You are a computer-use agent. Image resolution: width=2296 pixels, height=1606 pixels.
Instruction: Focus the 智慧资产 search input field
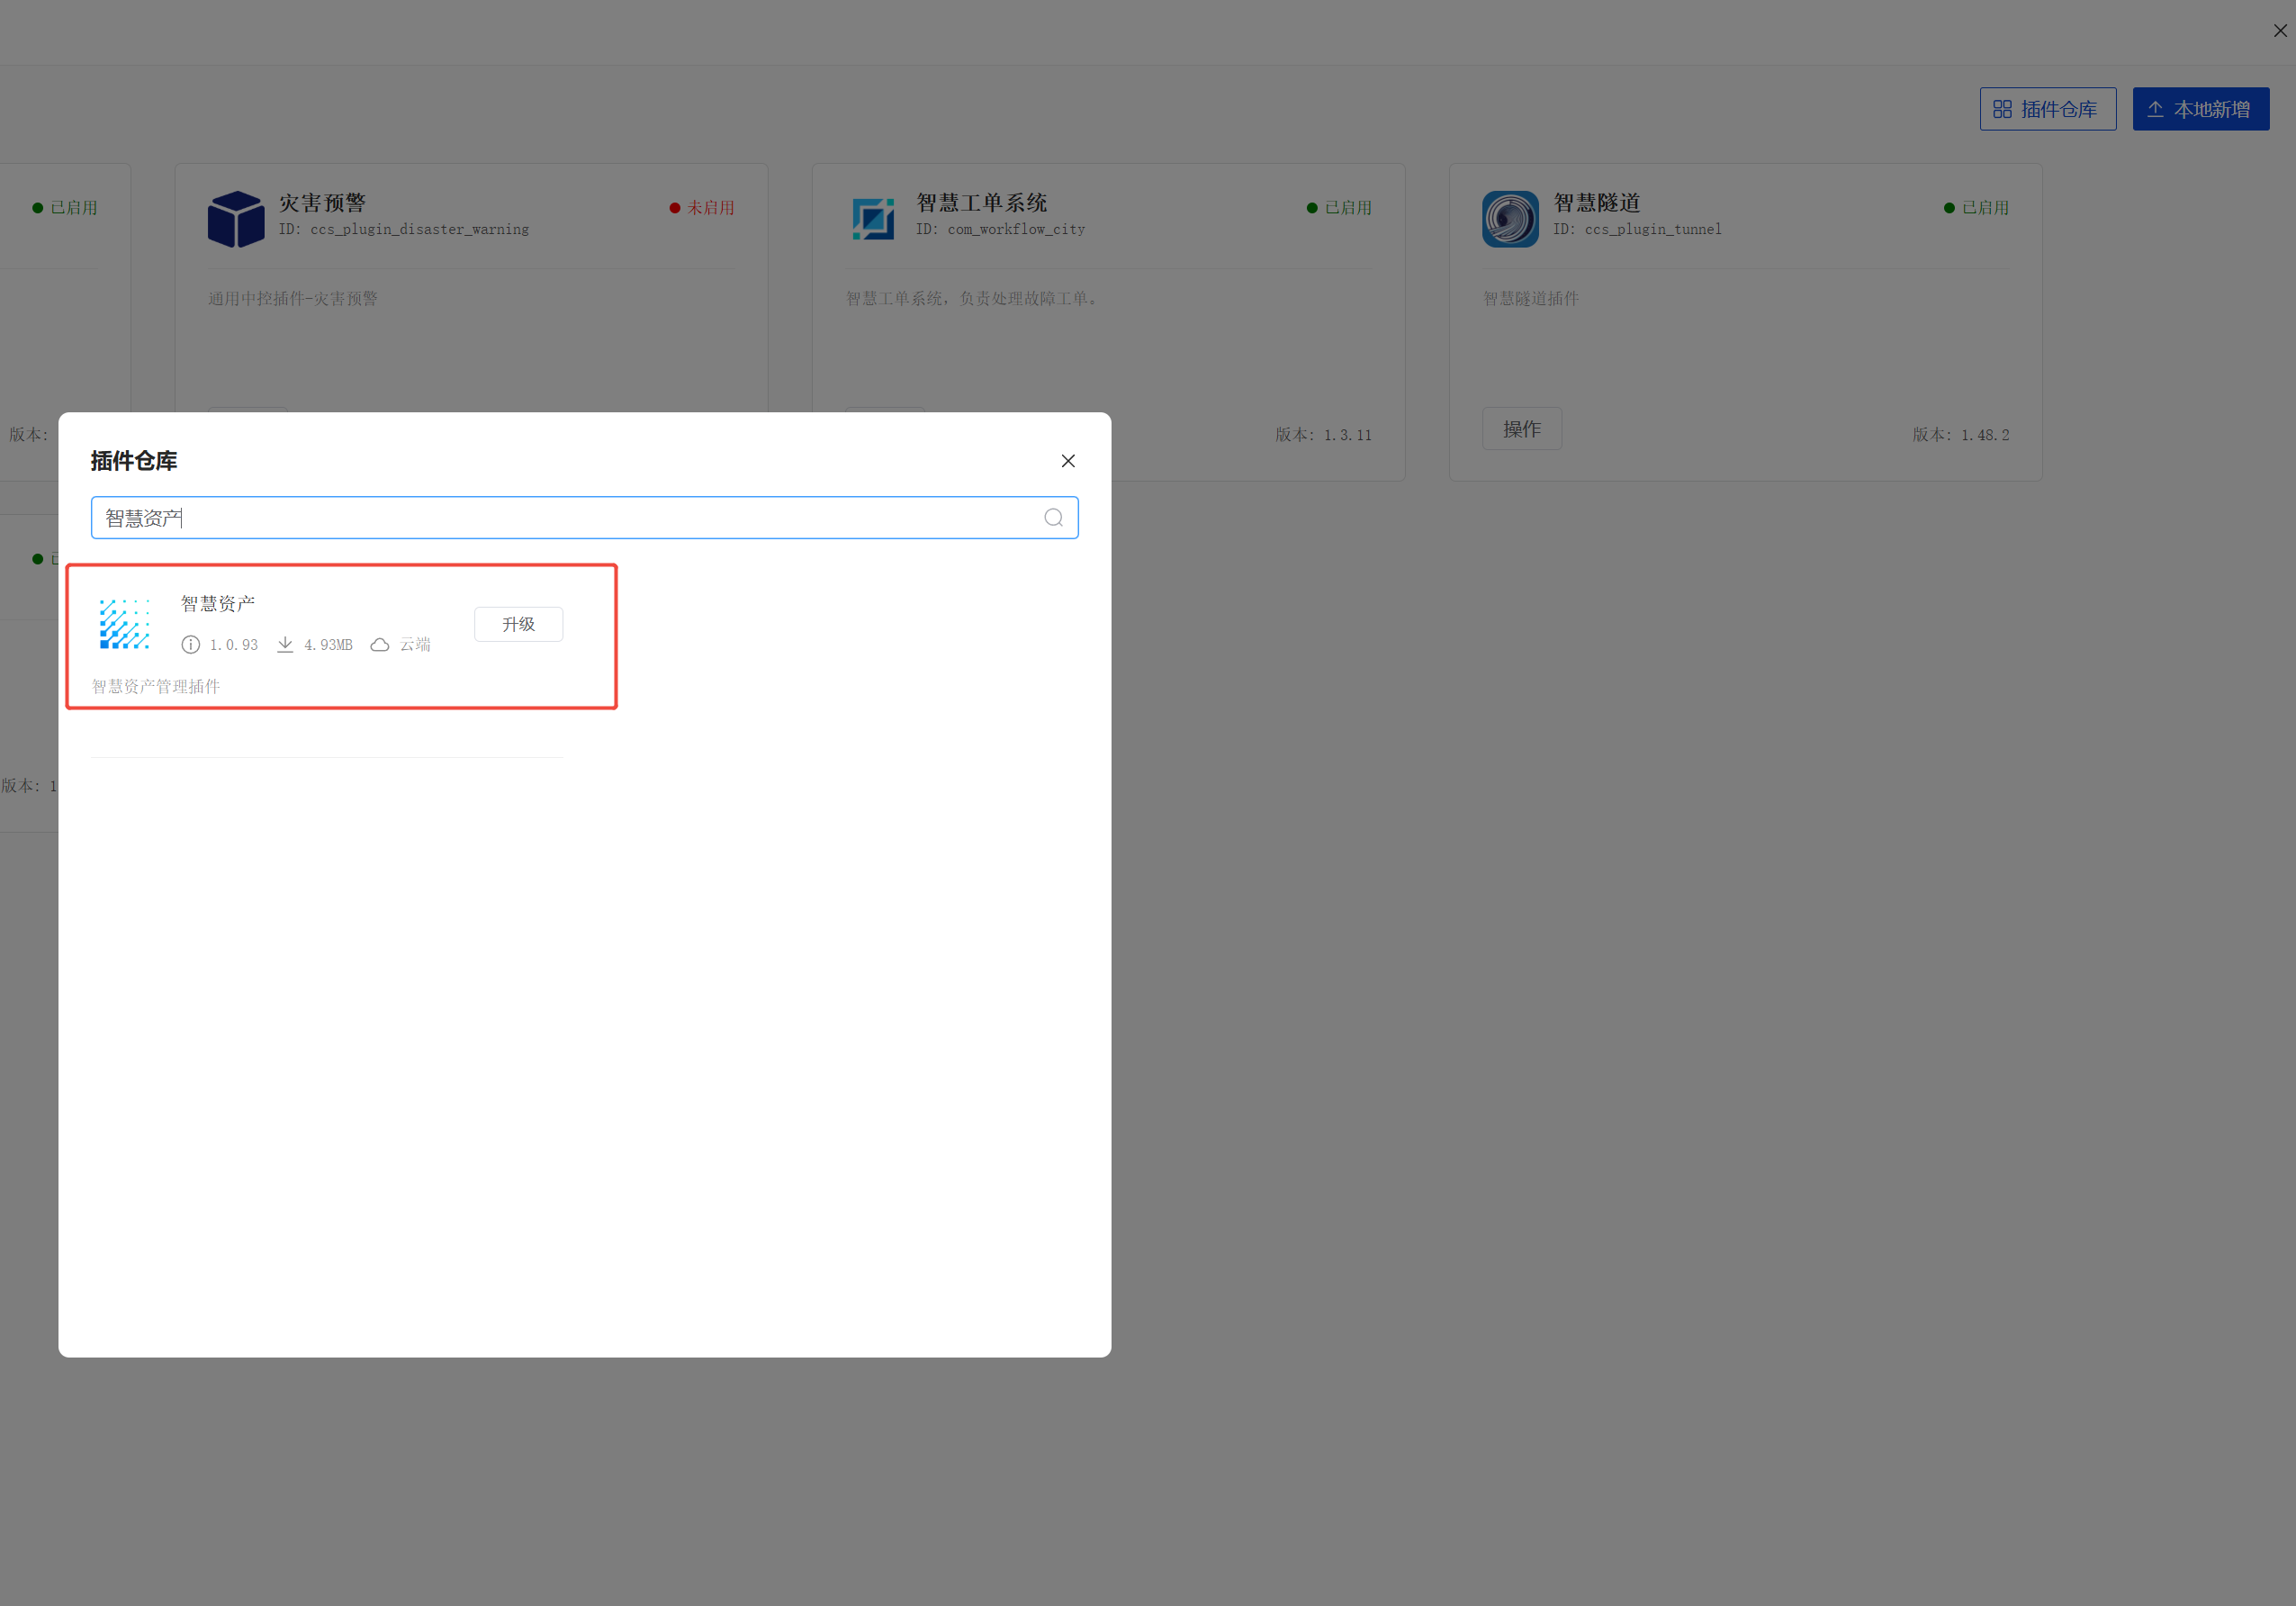tap(584, 518)
